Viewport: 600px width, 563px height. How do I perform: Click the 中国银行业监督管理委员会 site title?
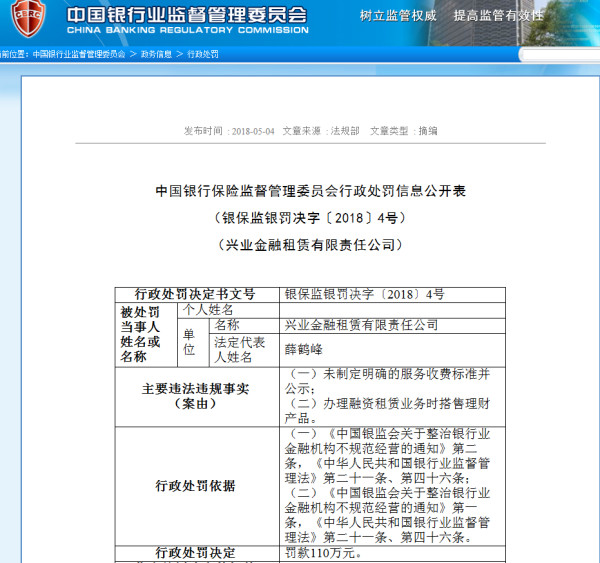(187, 15)
